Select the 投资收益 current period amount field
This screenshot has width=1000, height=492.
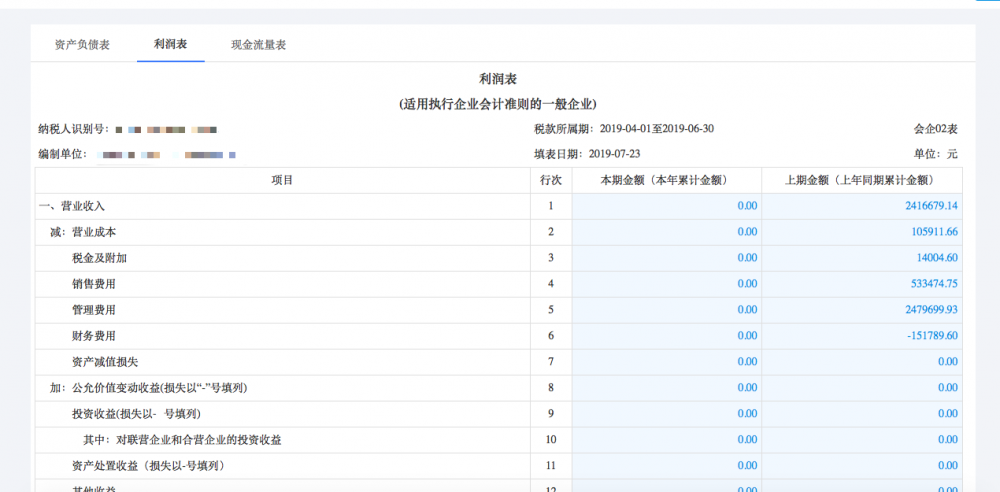pos(666,414)
